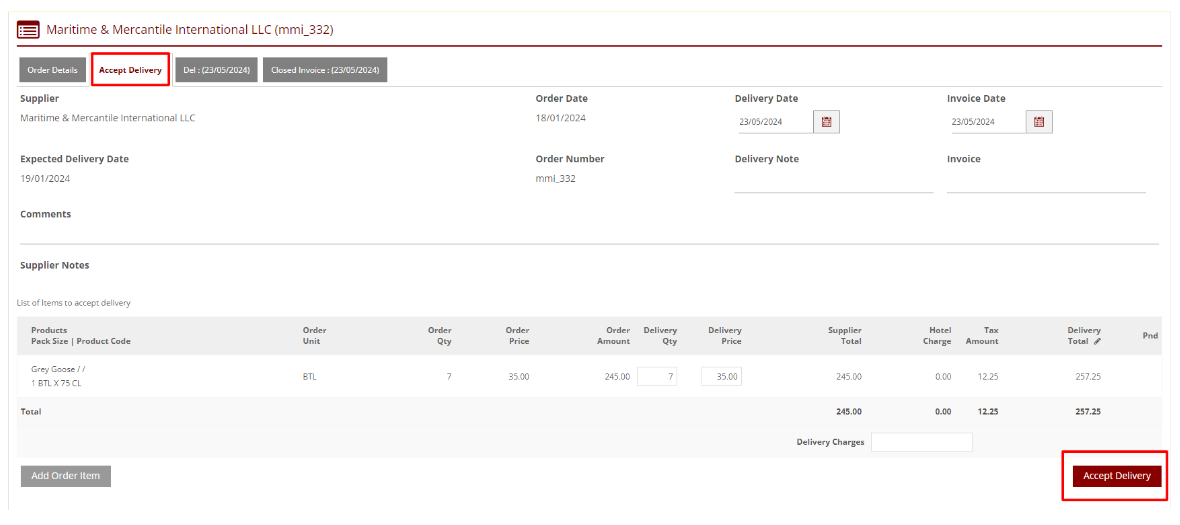Click the dark red Accept Delivery button
Screen dimensions: 1180x525
coord(1116,476)
